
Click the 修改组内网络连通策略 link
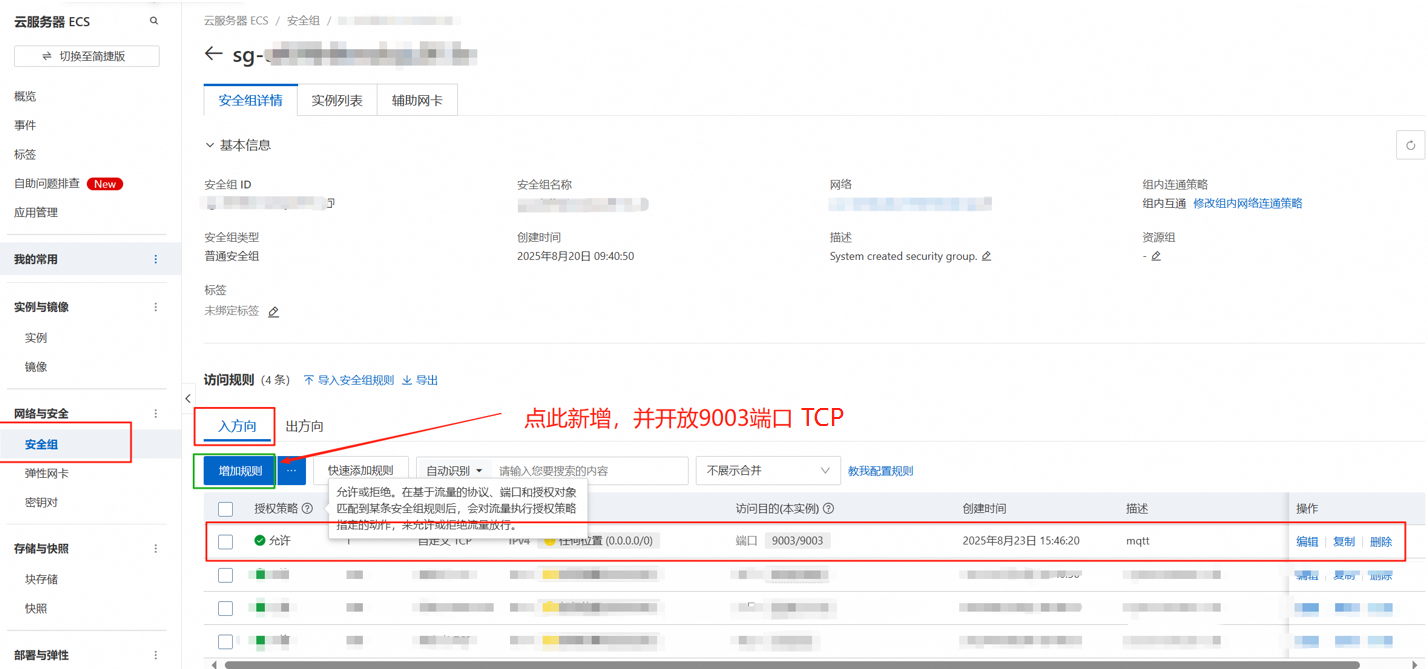tap(1248, 203)
